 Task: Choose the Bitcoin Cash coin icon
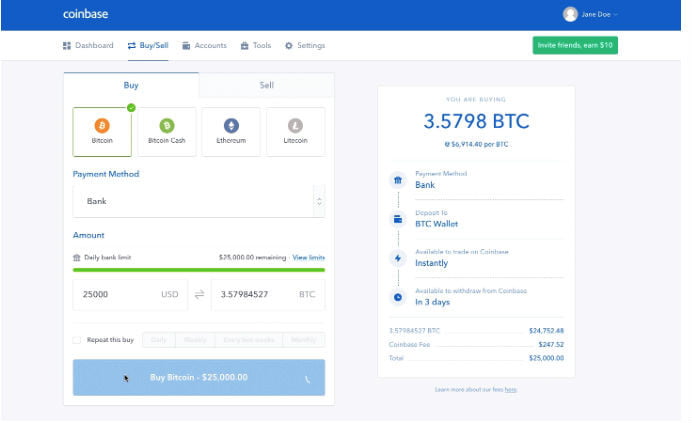[166, 125]
